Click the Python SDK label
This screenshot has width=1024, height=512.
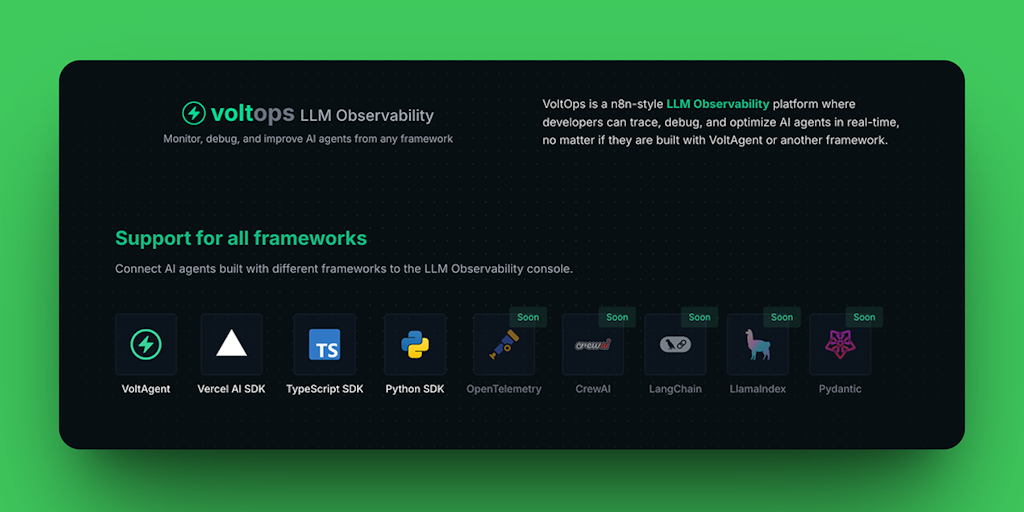pos(415,389)
